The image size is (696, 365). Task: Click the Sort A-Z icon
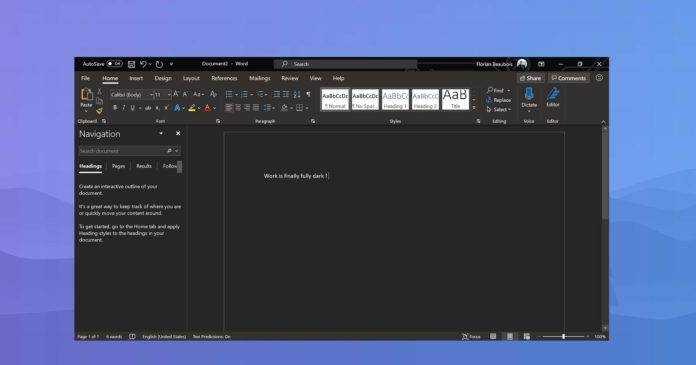coord(297,94)
